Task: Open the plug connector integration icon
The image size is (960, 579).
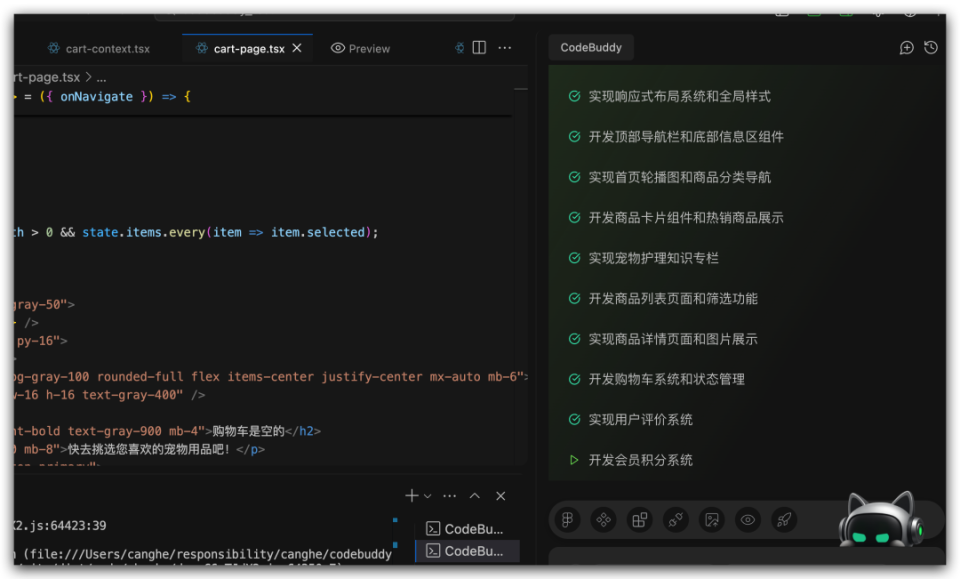Action: point(676,520)
